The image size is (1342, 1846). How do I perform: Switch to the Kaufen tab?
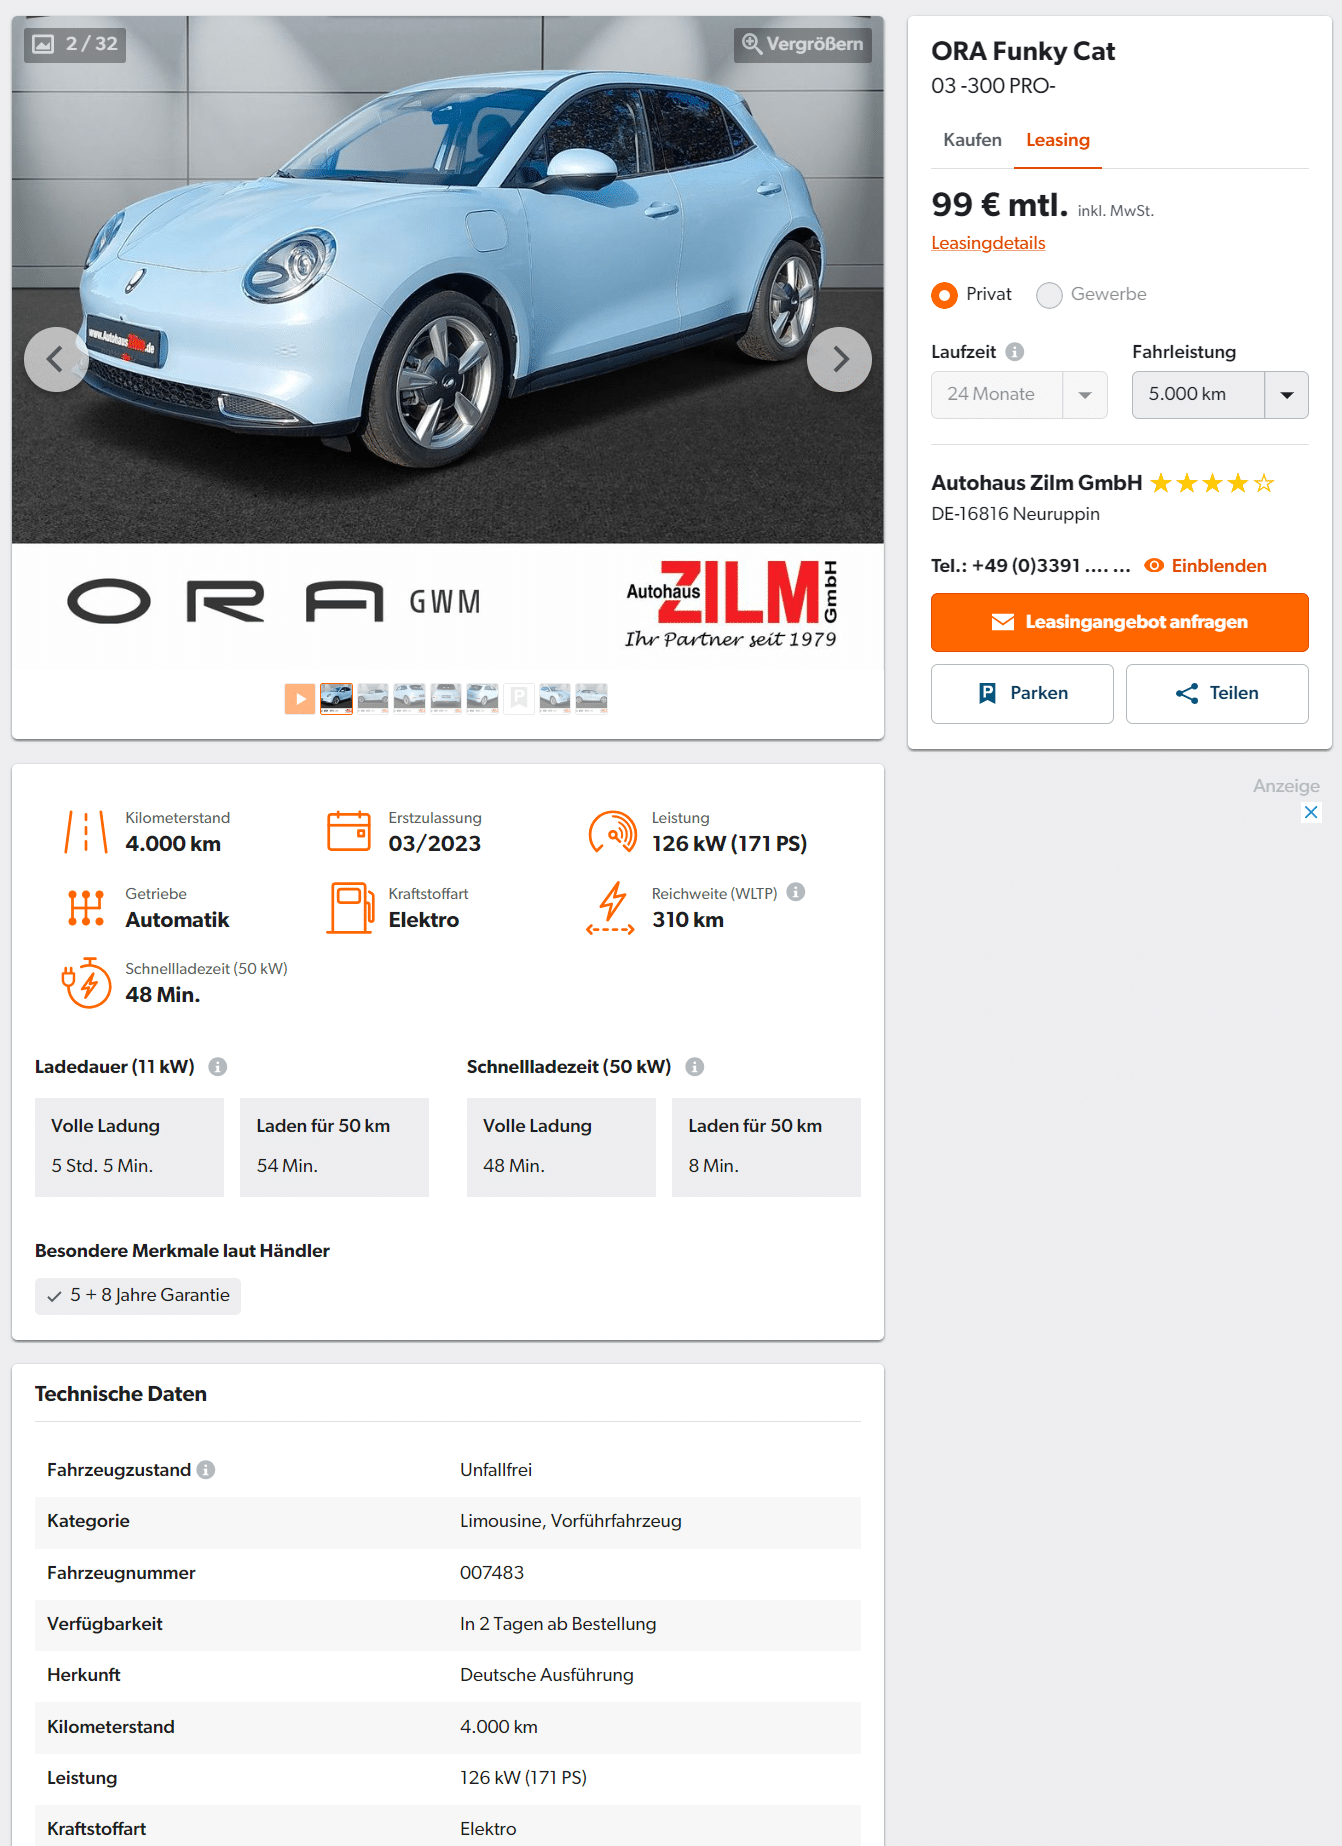click(x=972, y=140)
